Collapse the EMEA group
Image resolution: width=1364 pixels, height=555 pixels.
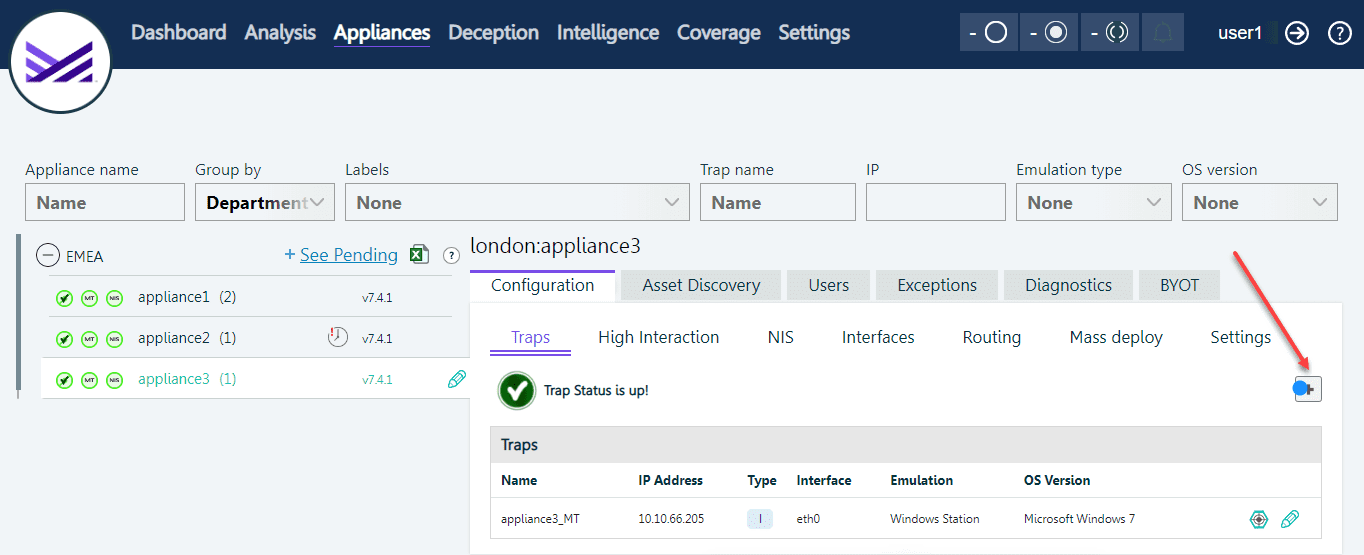(48, 256)
